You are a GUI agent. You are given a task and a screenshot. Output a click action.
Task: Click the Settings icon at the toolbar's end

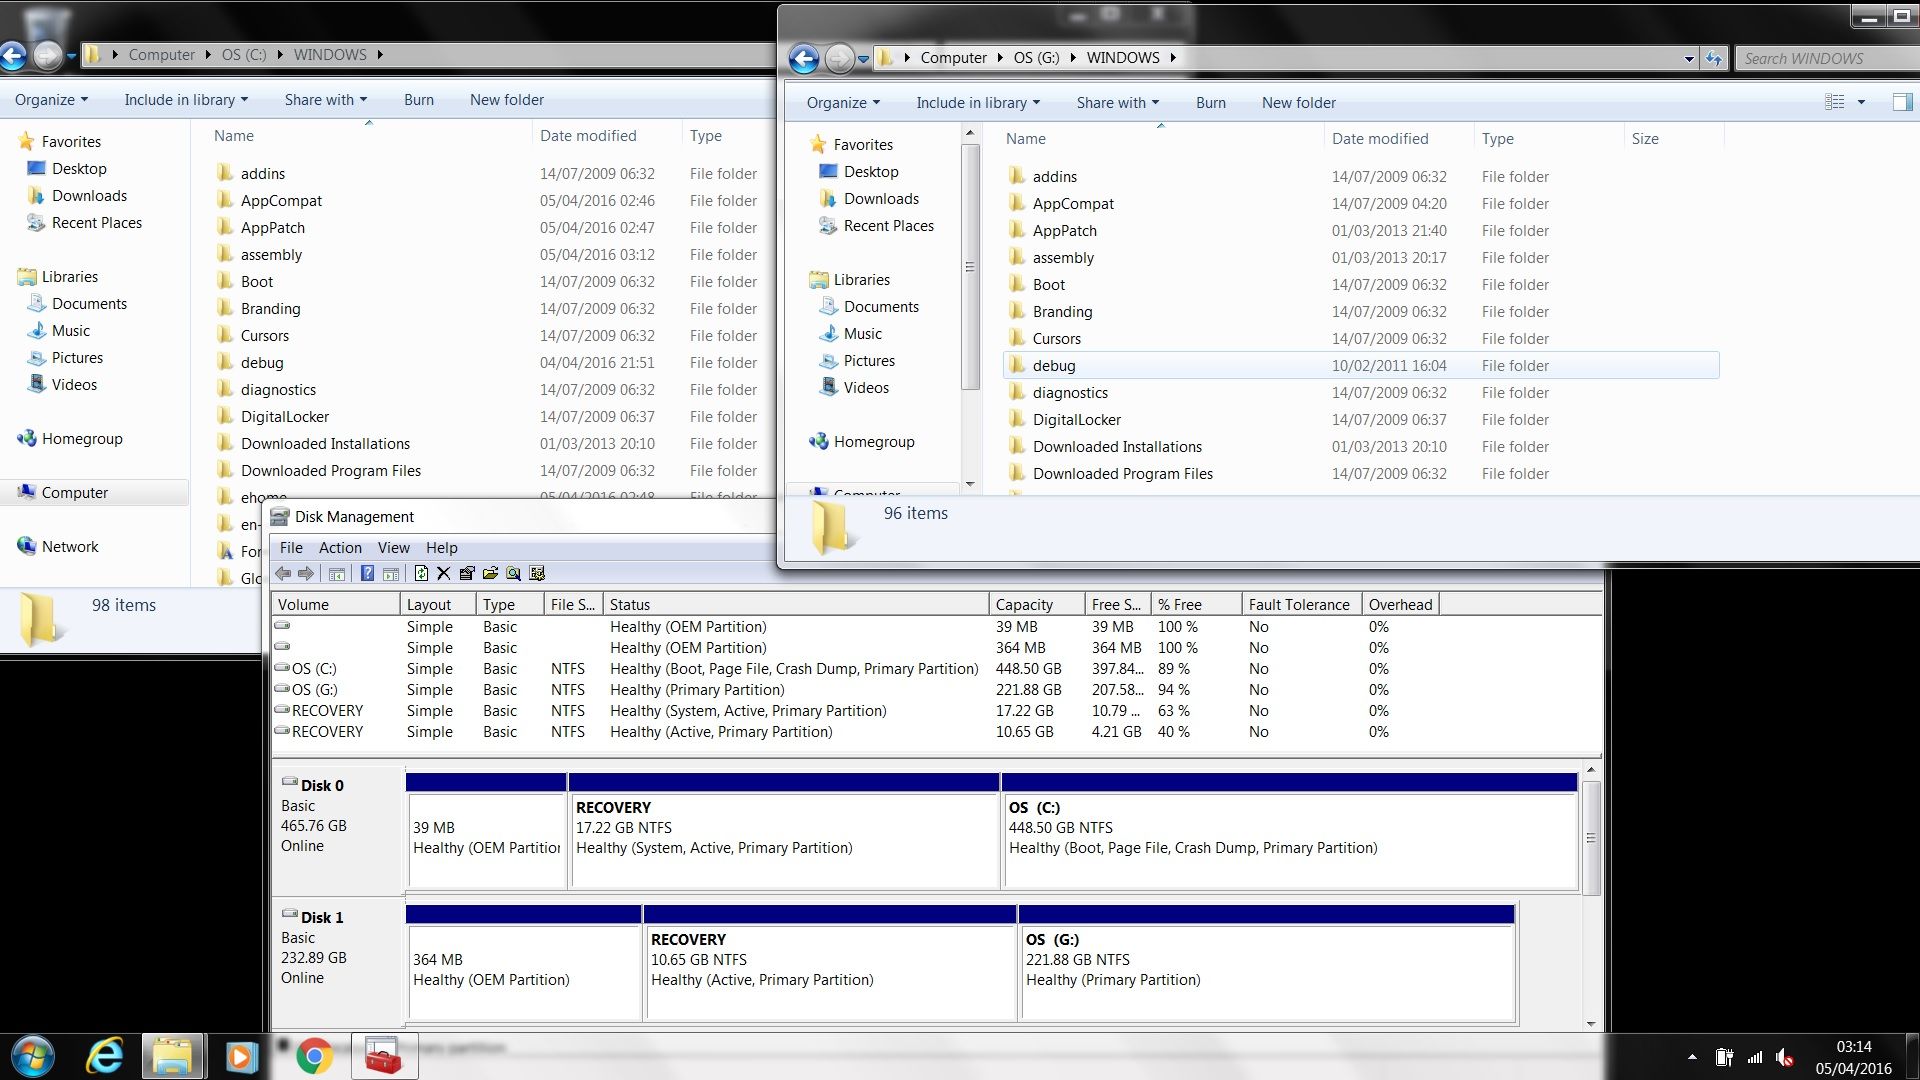coord(537,573)
